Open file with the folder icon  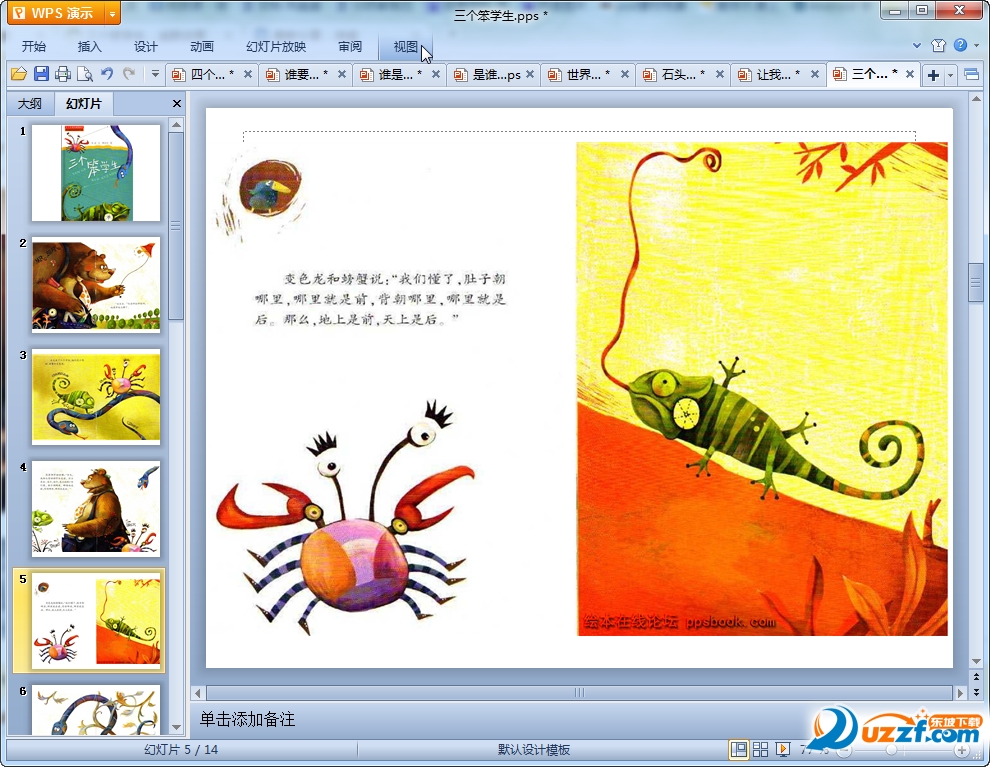point(19,74)
